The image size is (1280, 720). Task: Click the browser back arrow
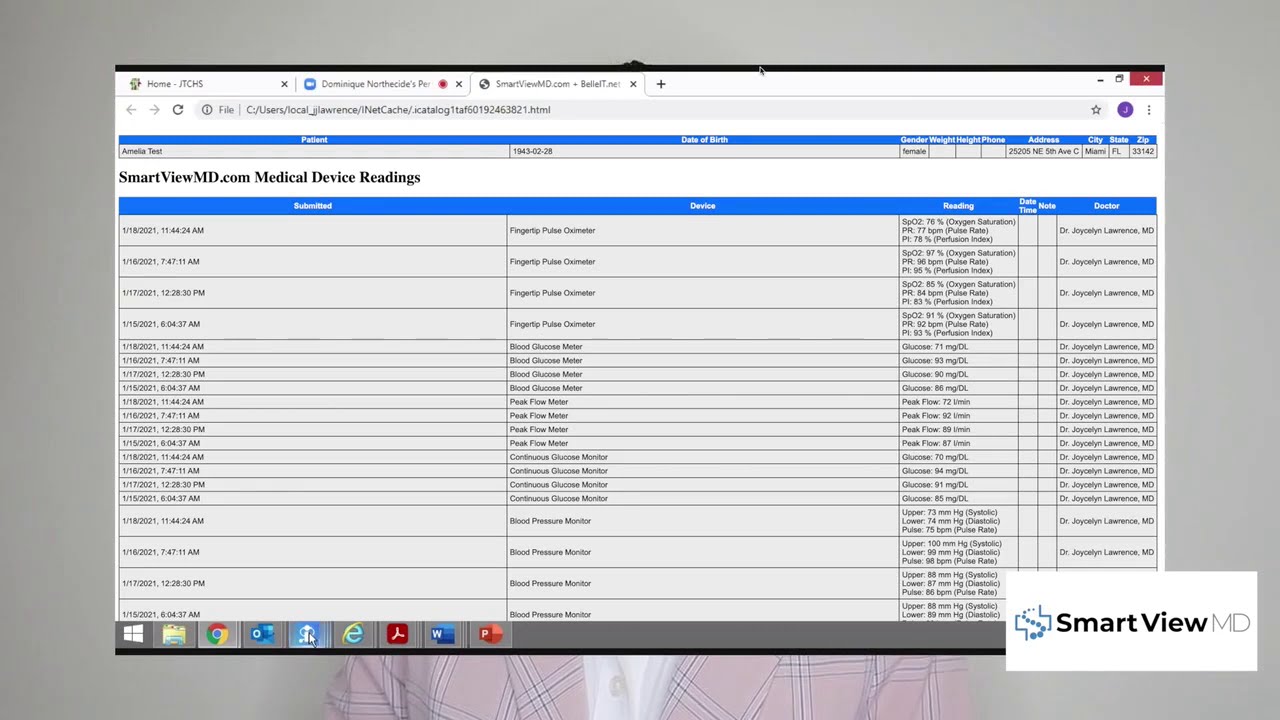131,110
